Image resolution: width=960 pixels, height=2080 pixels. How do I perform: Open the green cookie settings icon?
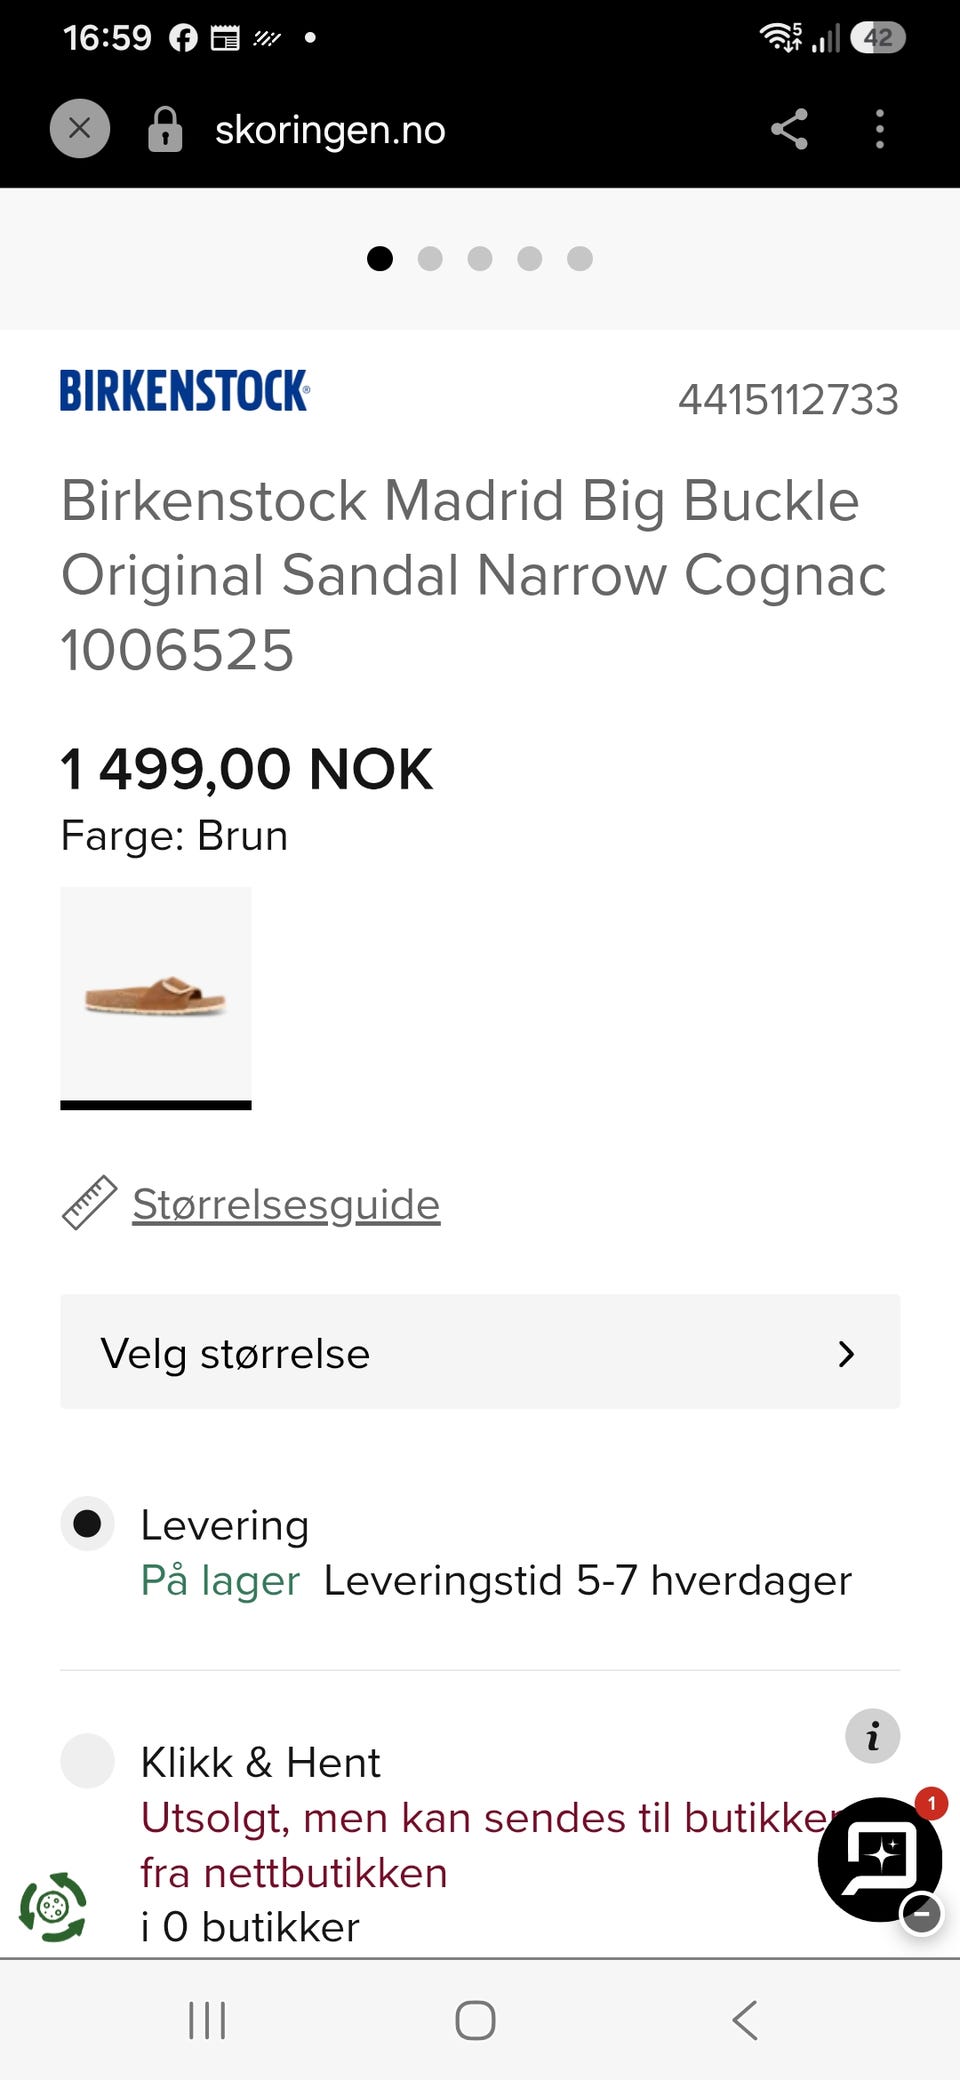(x=52, y=1907)
